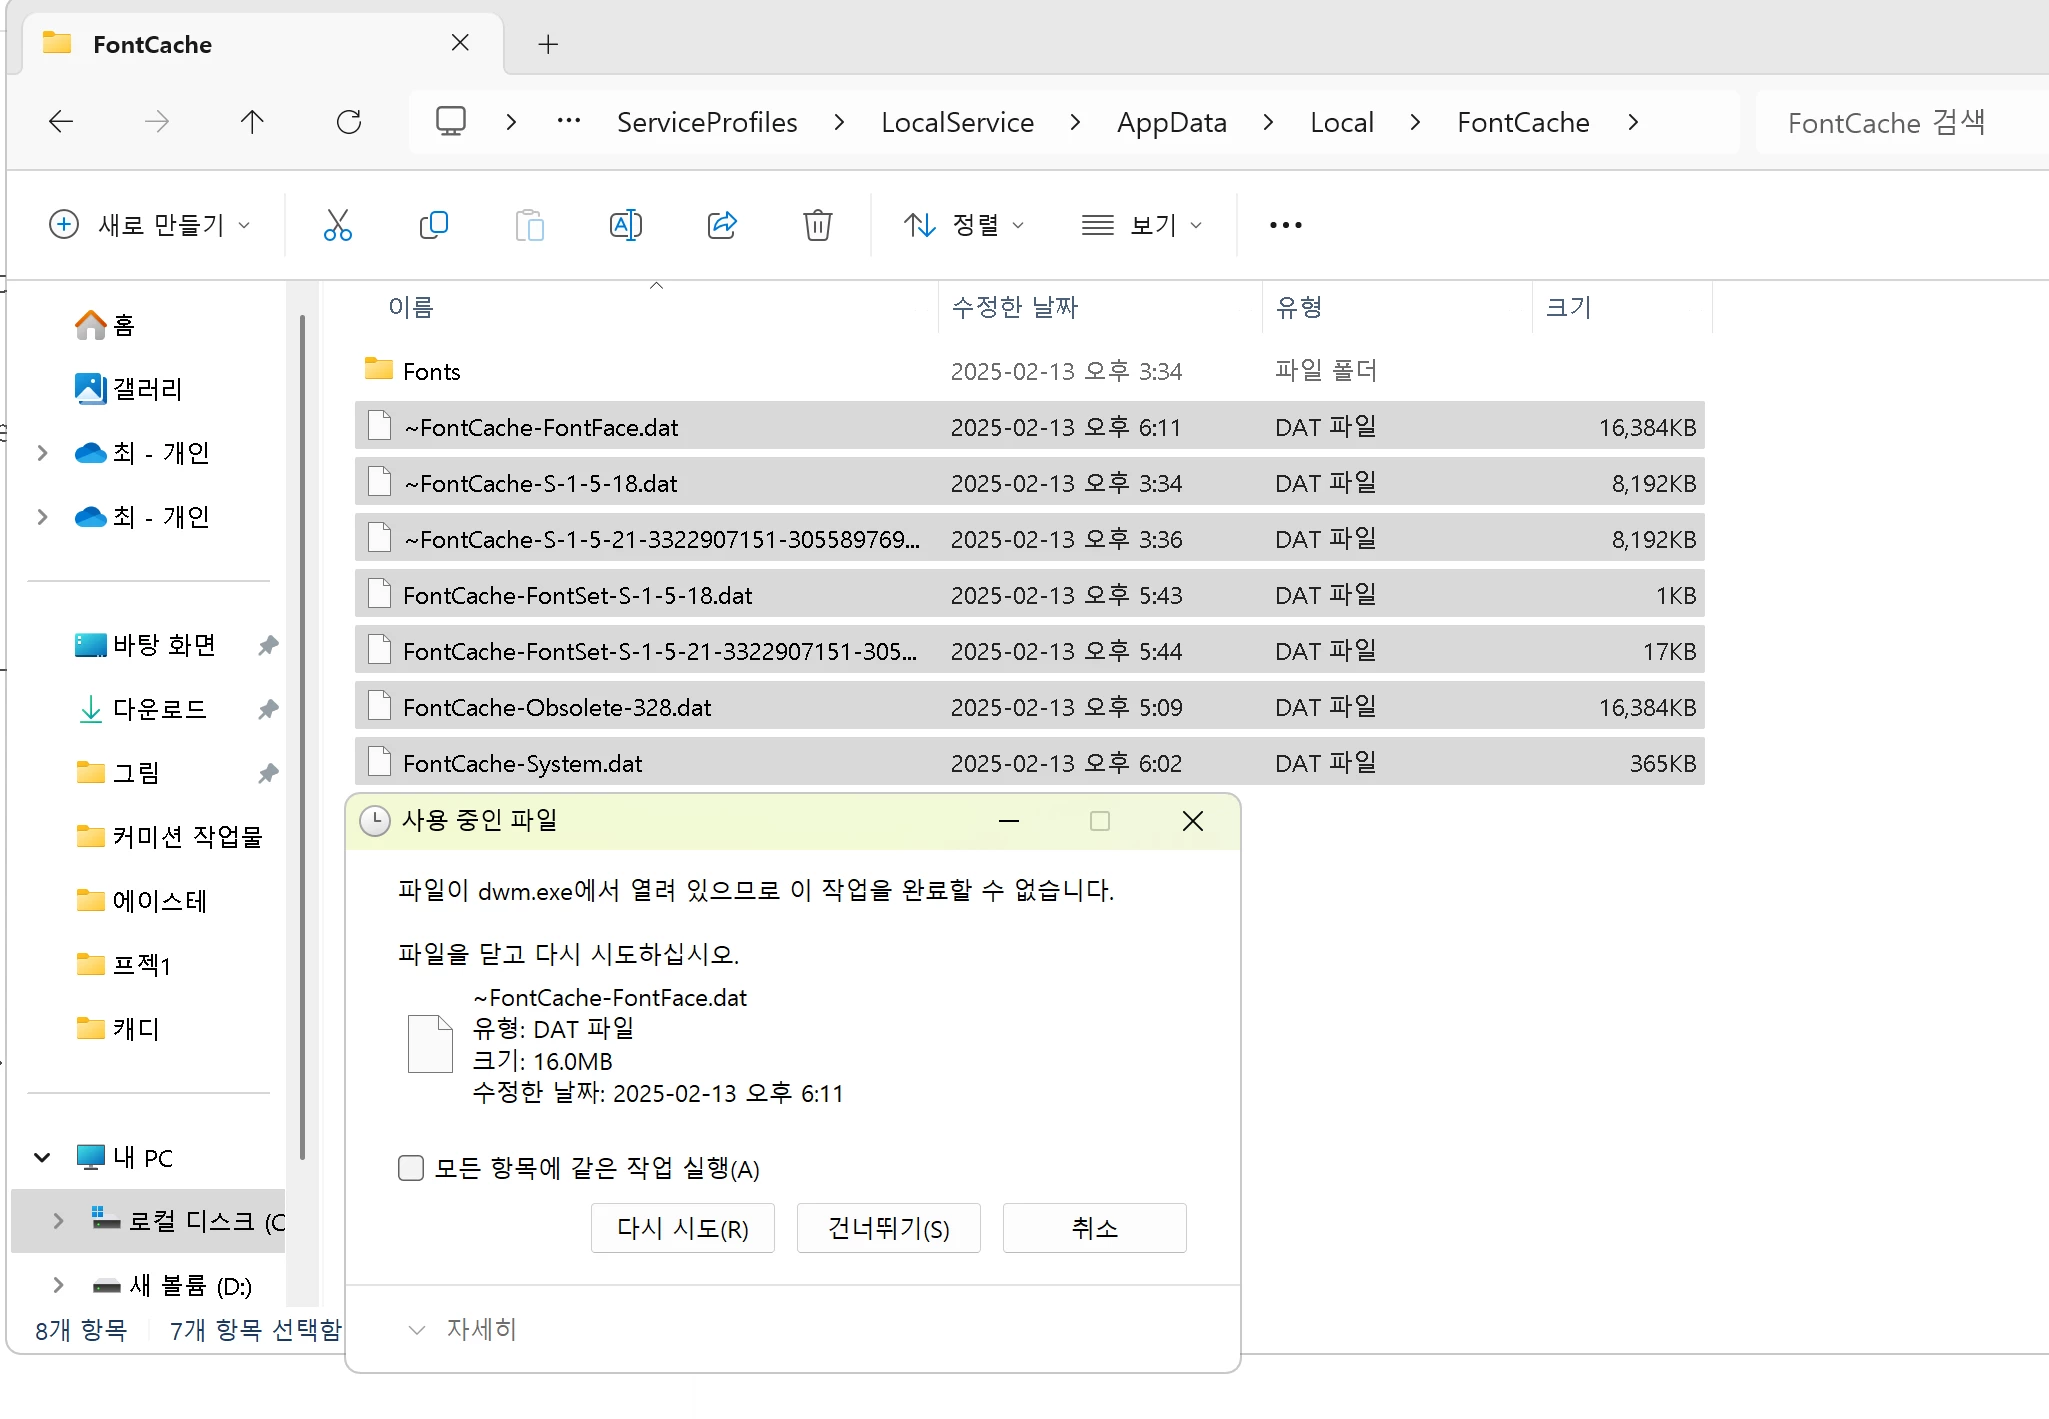Open the Sort (정렬) dropdown
Image resolution: width=2049 pixels, height=1419 pixels.
(964, 225)
